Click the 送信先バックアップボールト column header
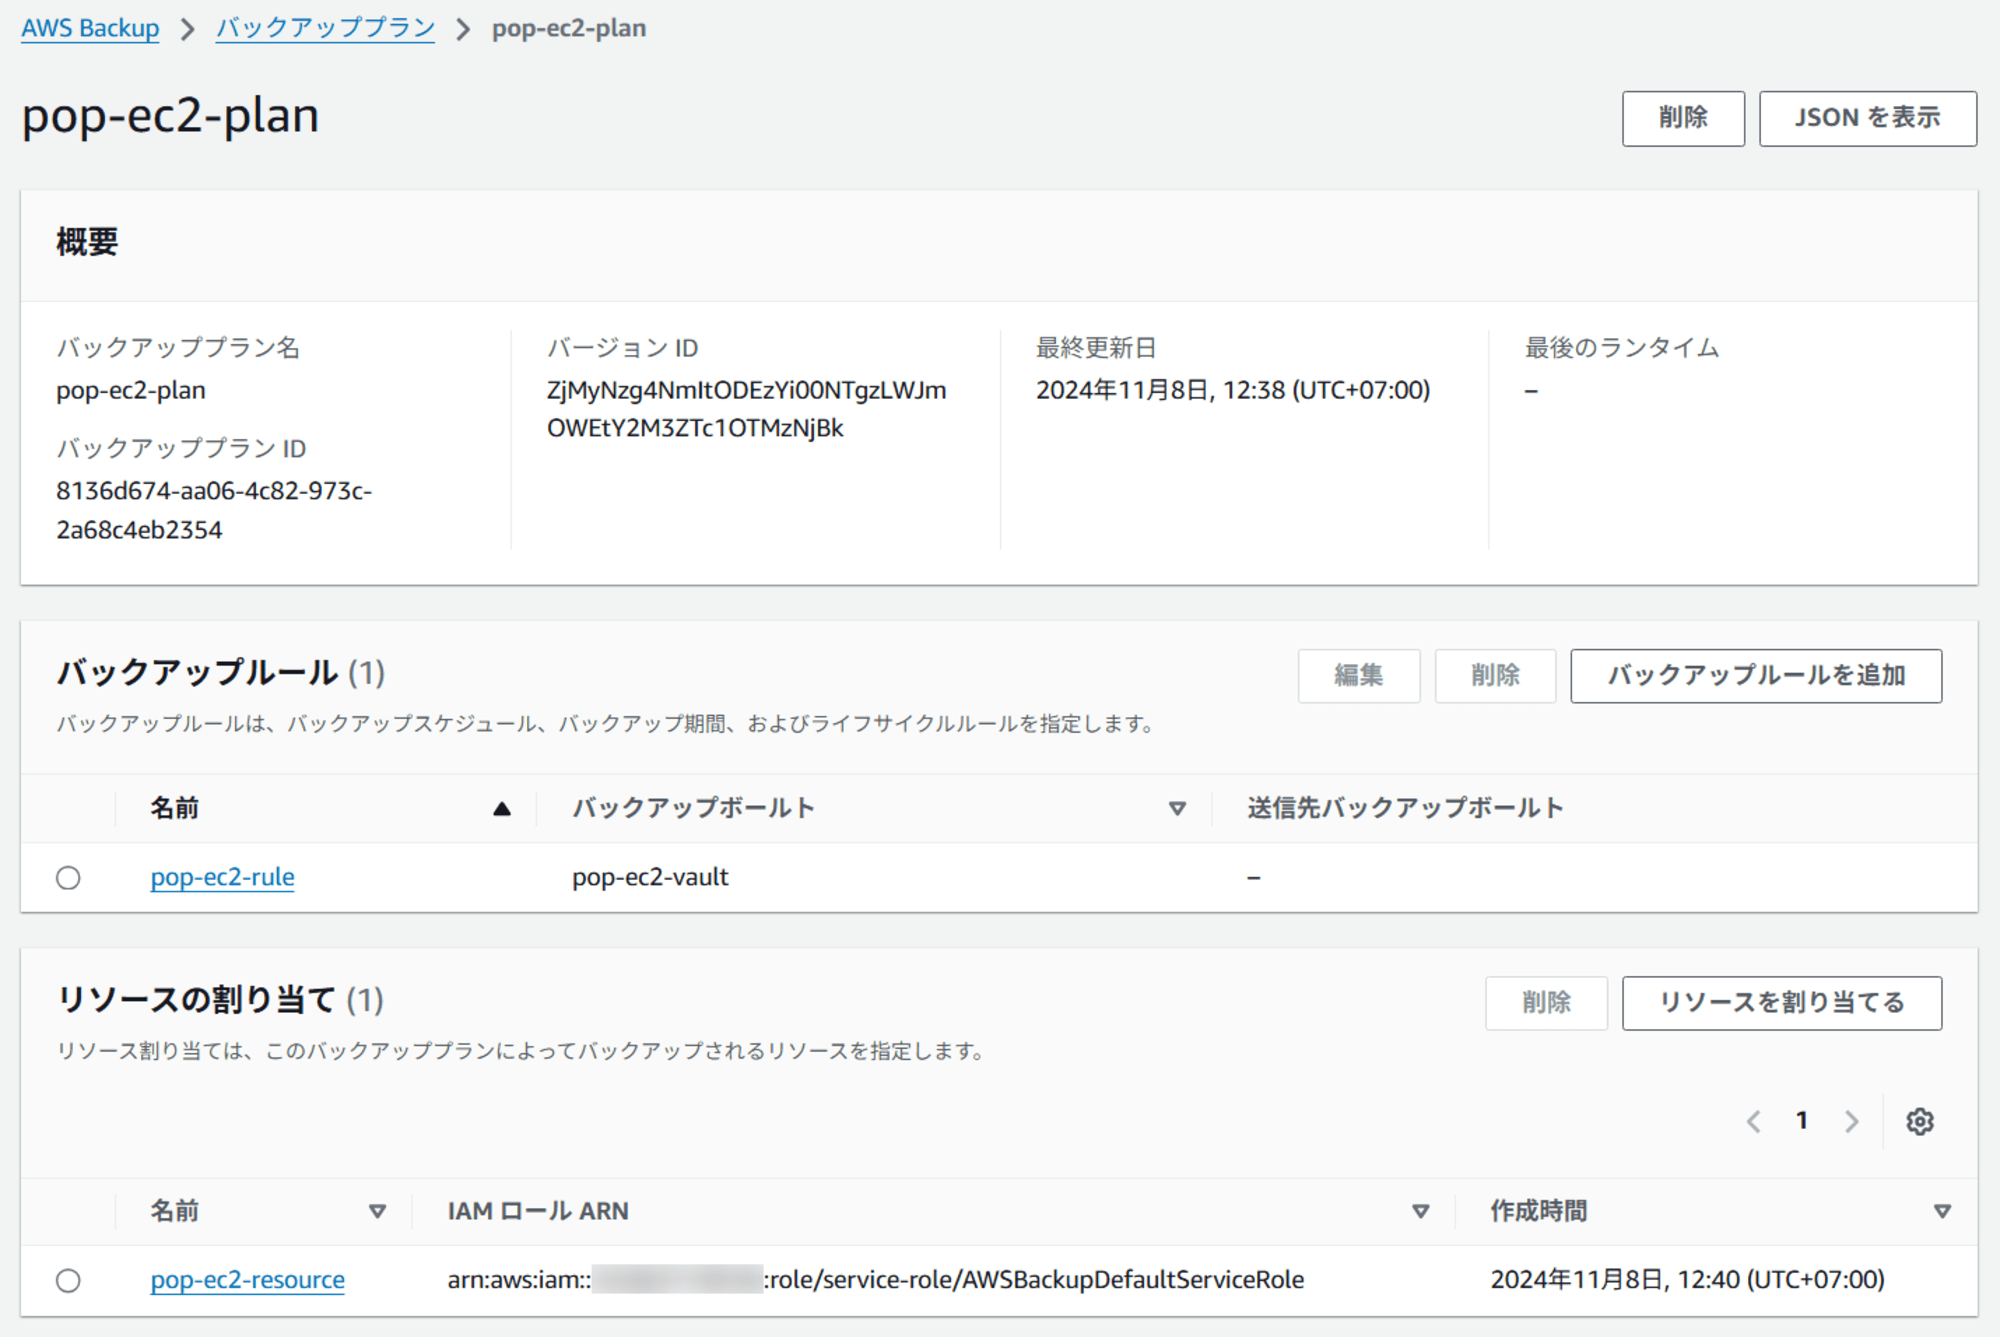Screen dimensions: 2000x1337 tap(1405, 808)
